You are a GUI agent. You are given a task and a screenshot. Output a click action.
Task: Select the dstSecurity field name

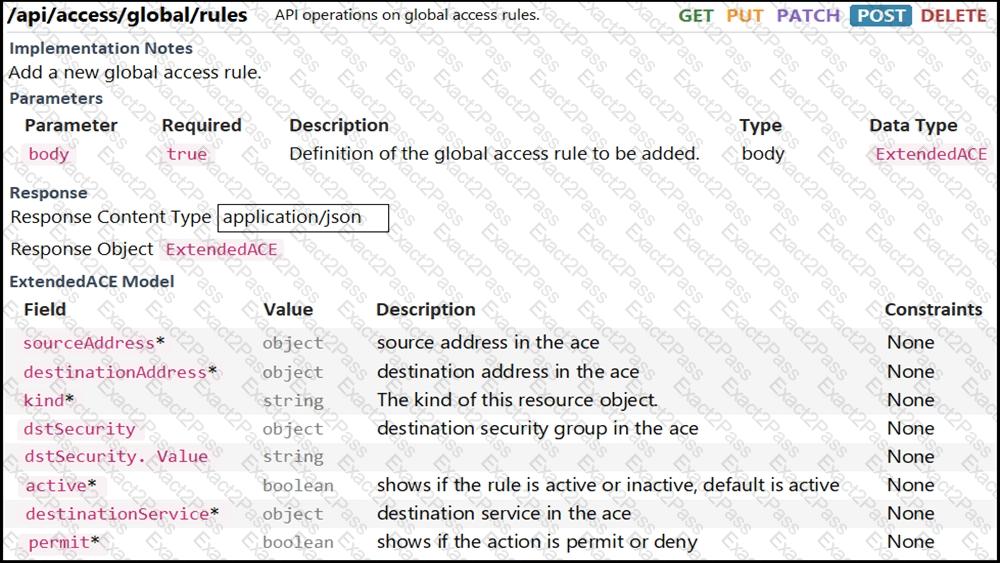(79, 428)
